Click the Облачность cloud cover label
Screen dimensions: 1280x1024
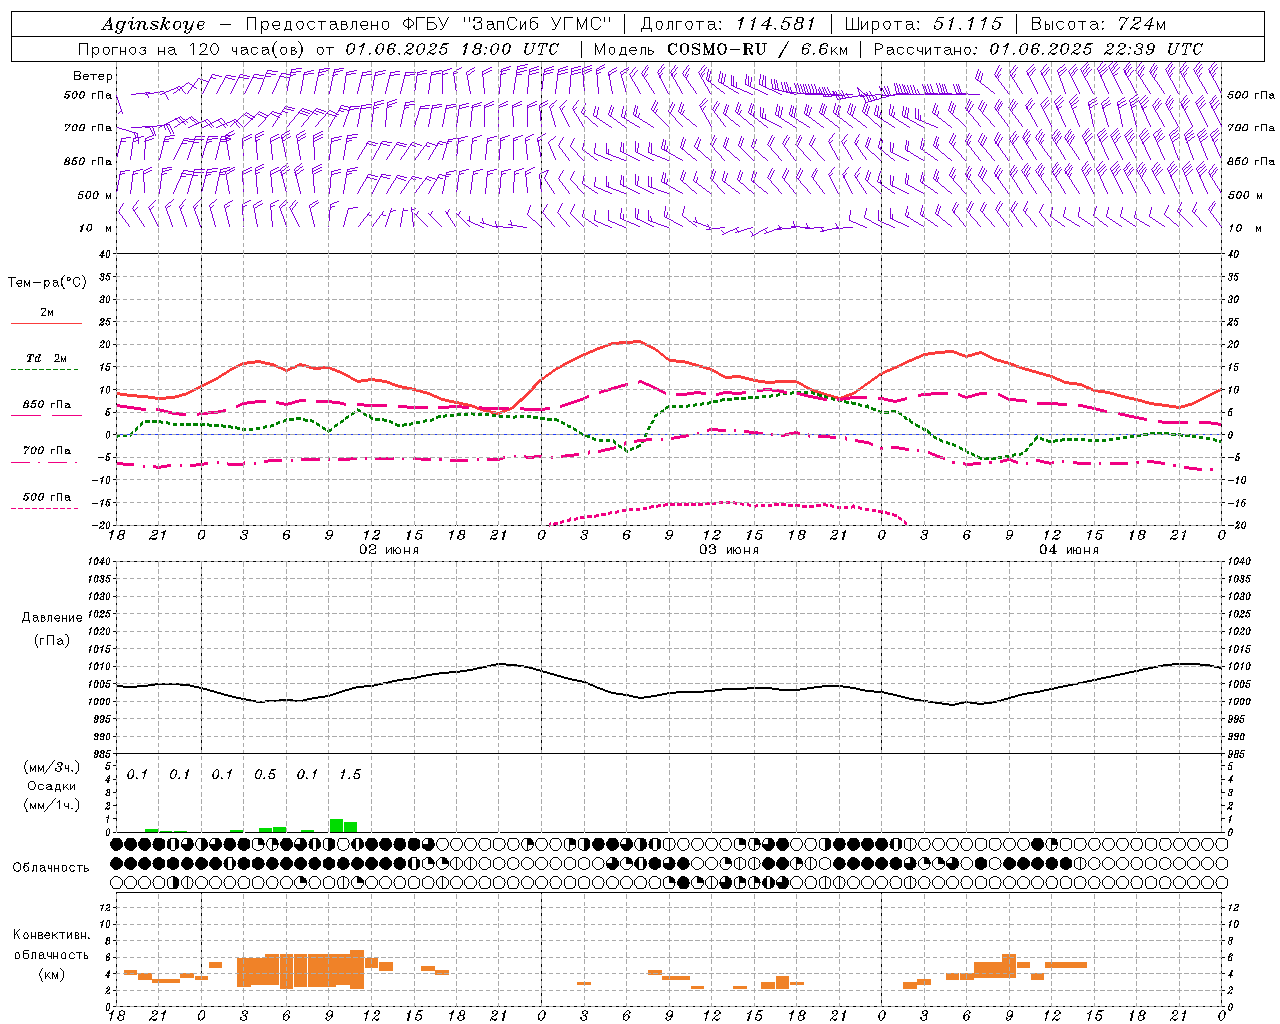point(51,867)
